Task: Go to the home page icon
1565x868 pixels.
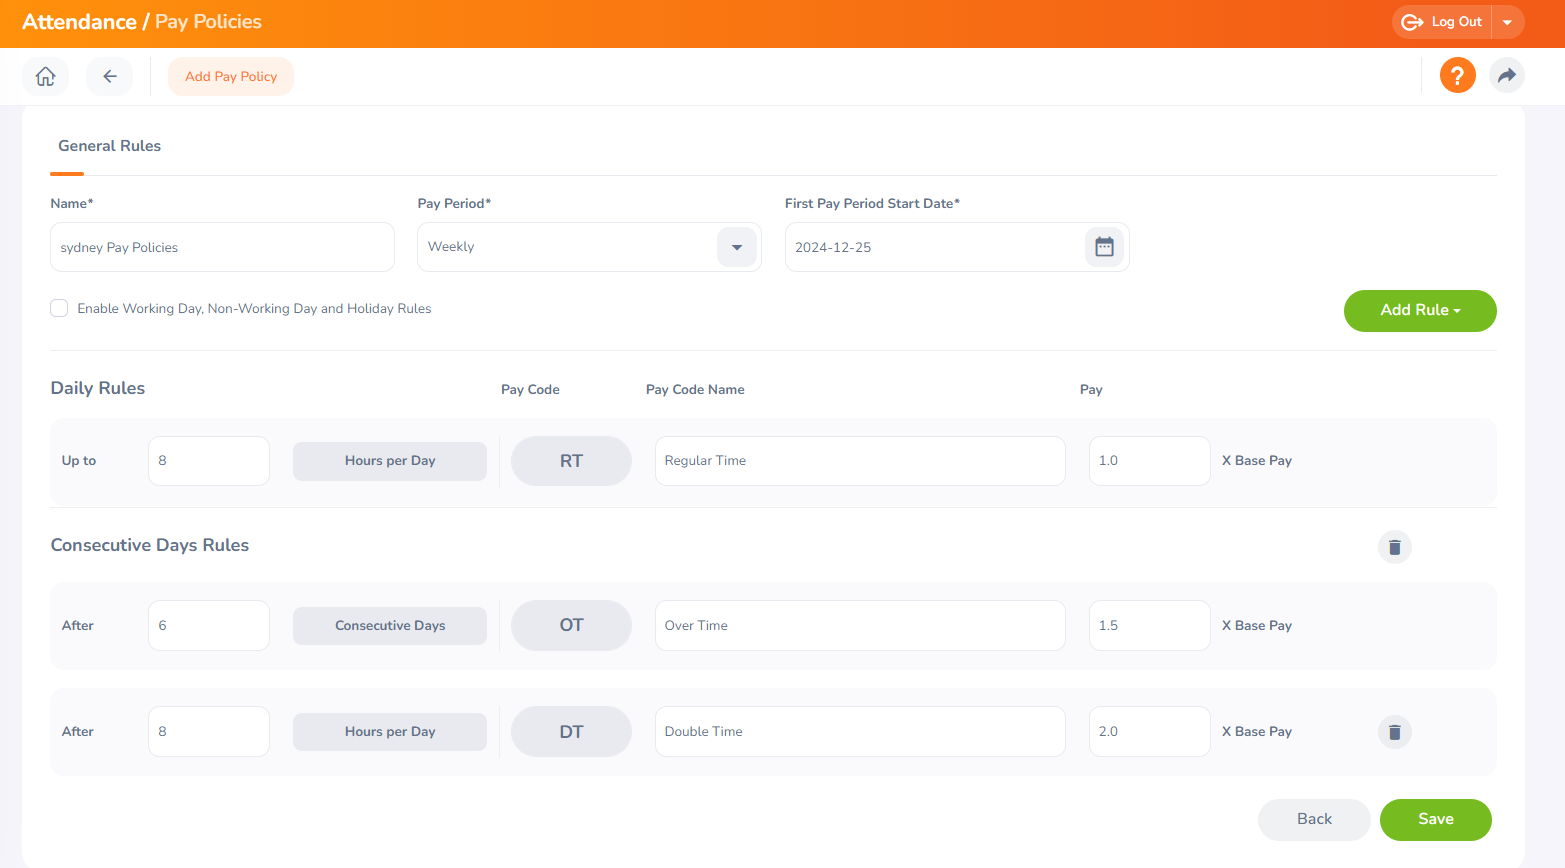Action: [x=46, y=77]
